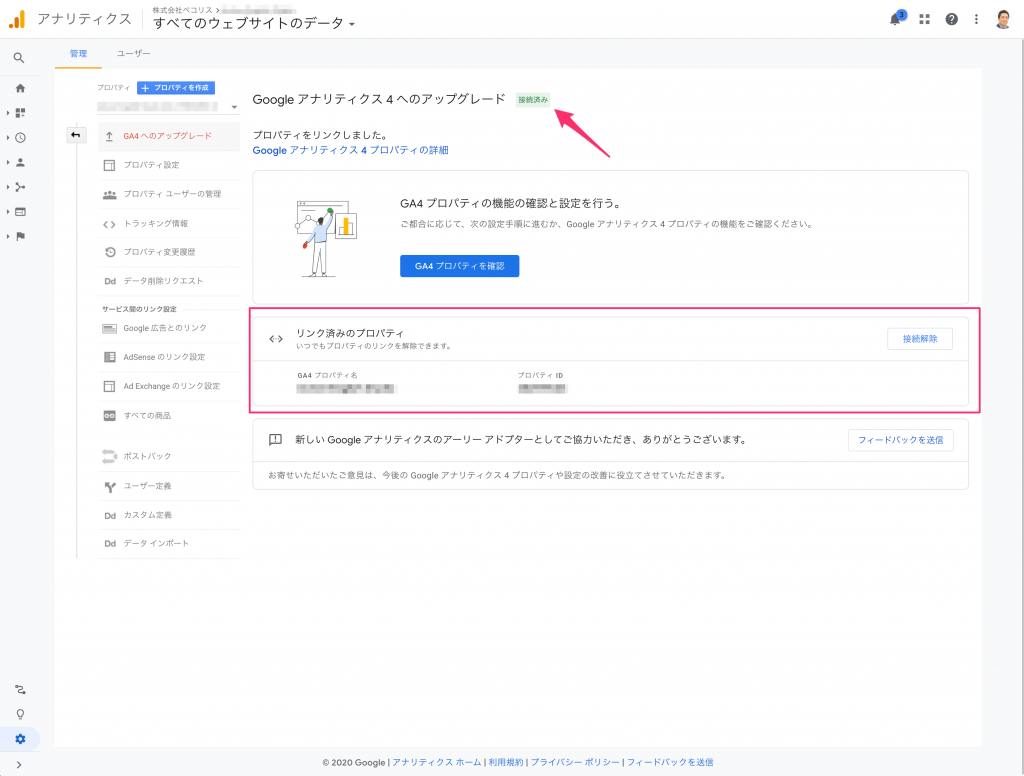
Task: Click feedback speech bubble icon
Action: point(276,440)
